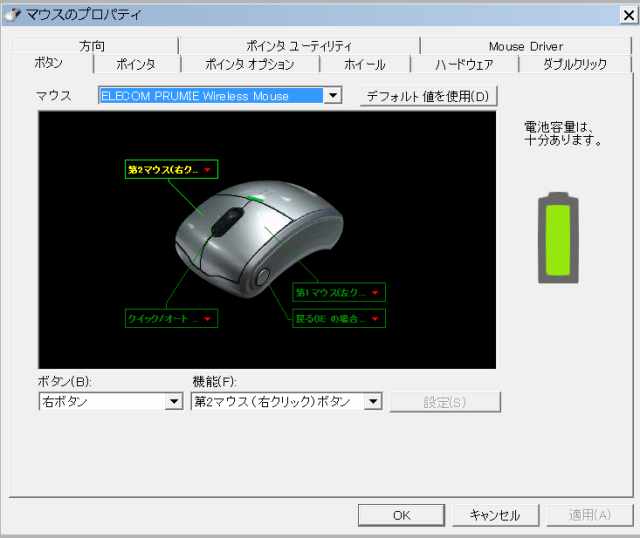Open the ポインタ オプション tab

pyautogui.click(x=249, y=64)
